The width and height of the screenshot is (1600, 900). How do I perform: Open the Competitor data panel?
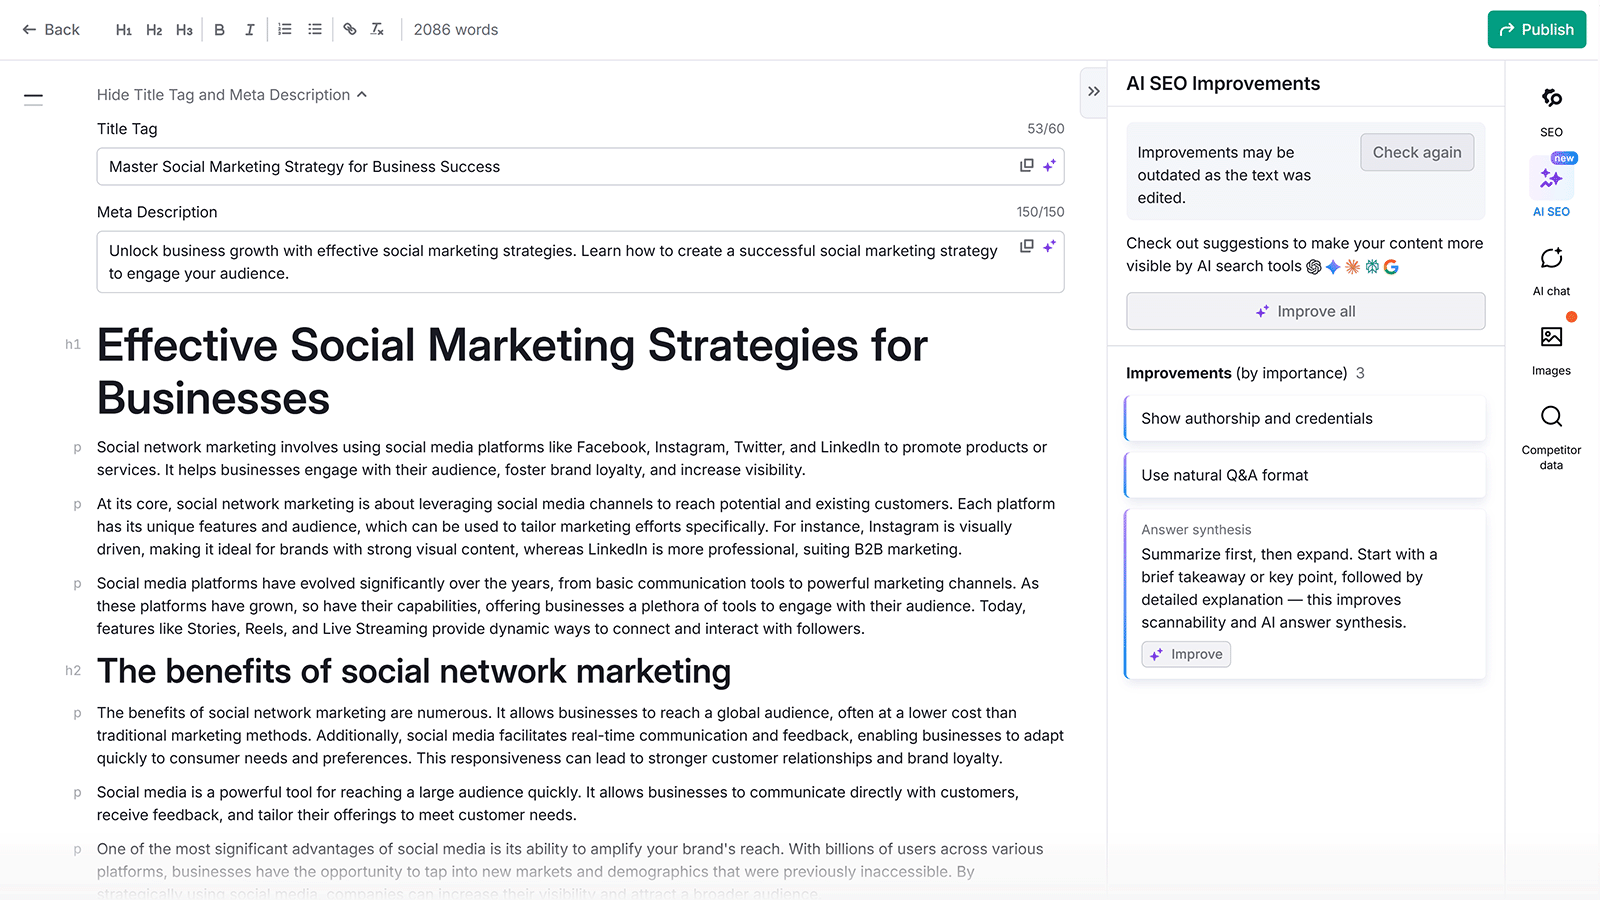tap(1551, 425)
